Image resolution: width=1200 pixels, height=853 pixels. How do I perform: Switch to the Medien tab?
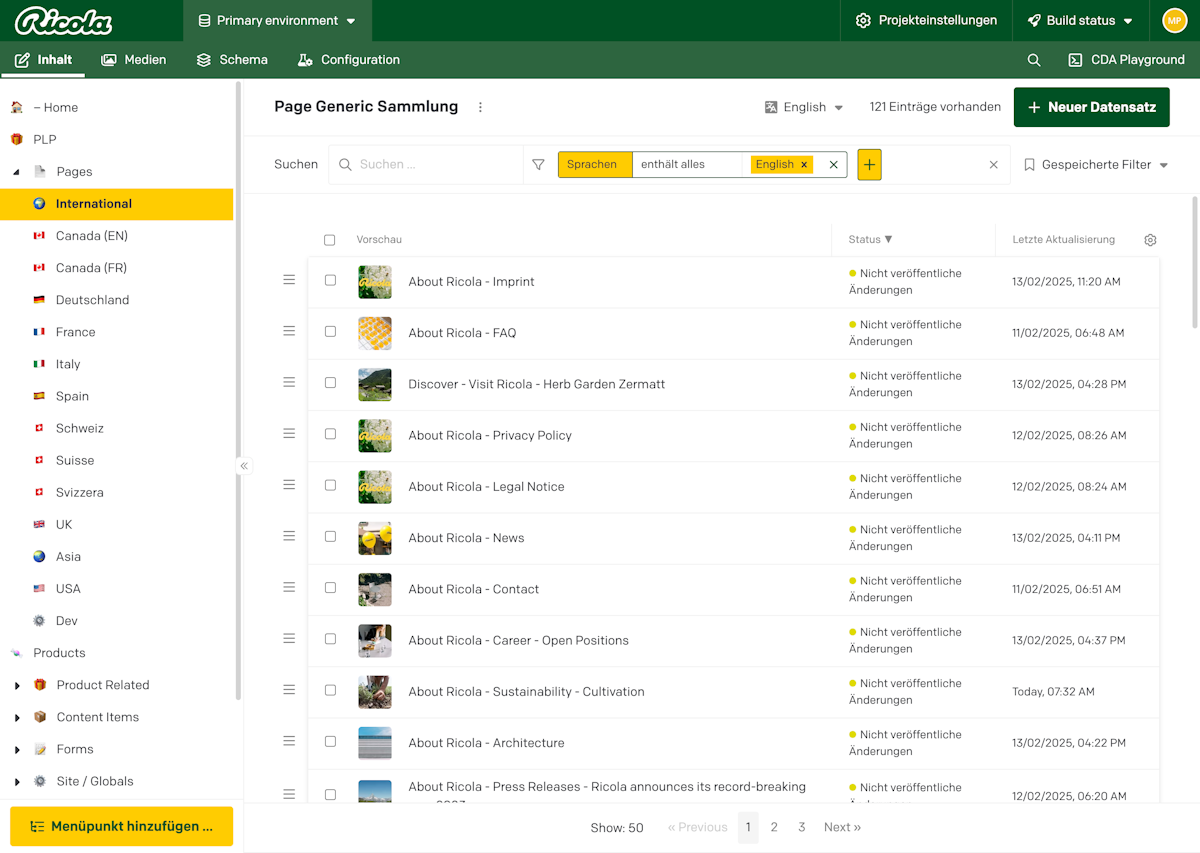tap(134, 60)
